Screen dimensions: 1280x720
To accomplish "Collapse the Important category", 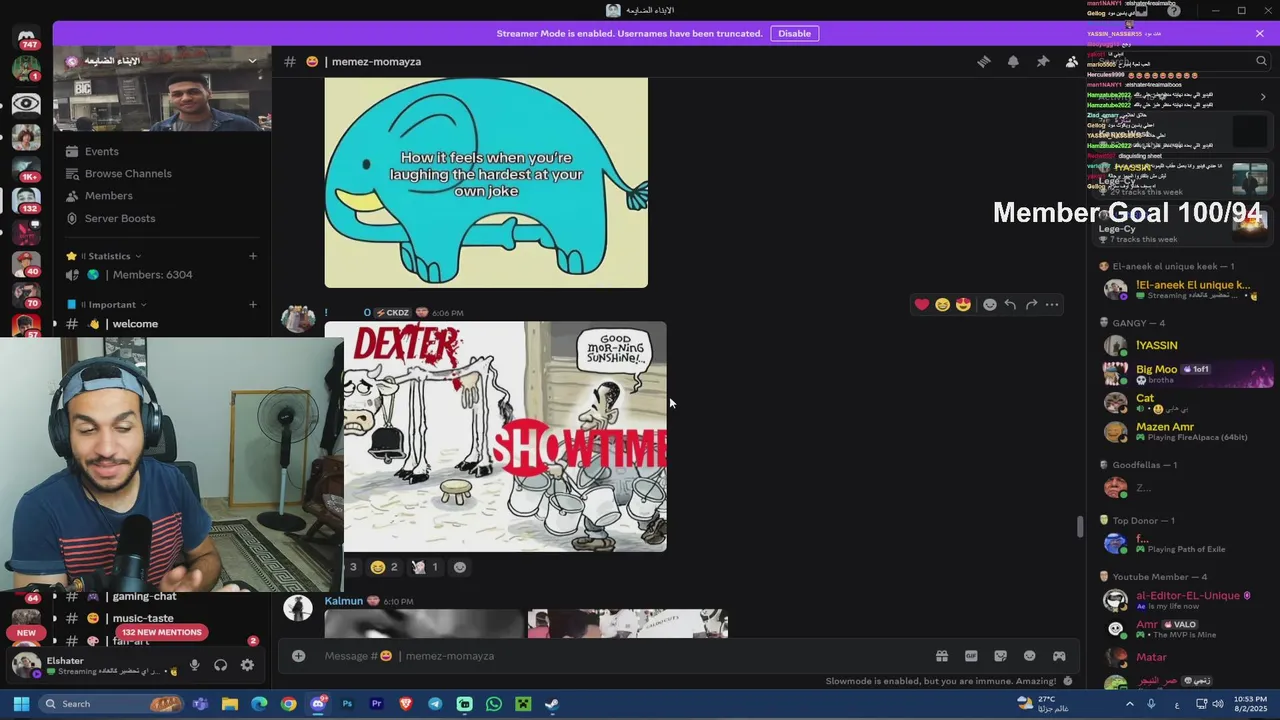I will 113,304.
